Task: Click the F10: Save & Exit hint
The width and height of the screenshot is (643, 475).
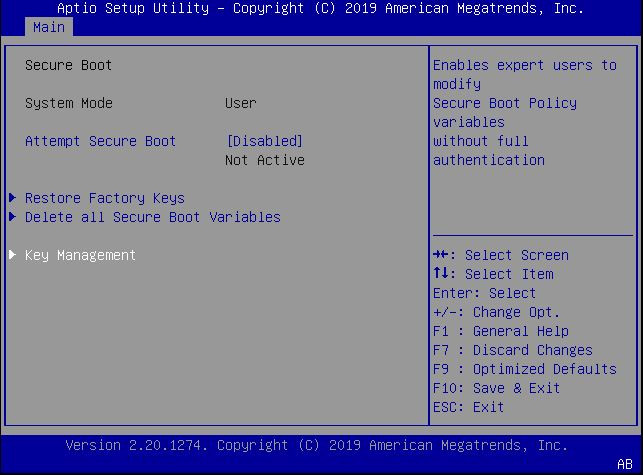Action: point(496,388)
